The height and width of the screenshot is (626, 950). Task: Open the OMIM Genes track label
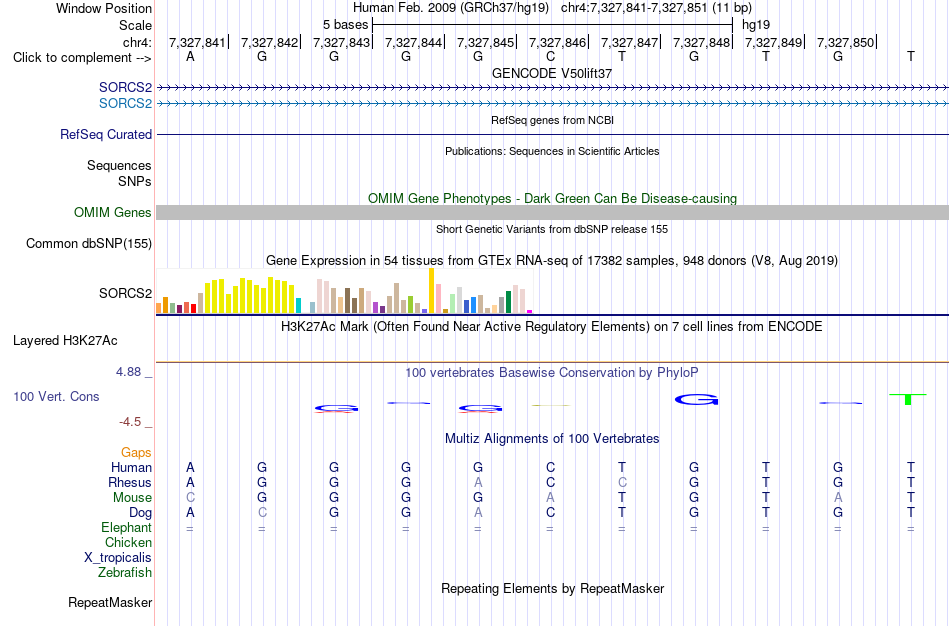point(113,212)
